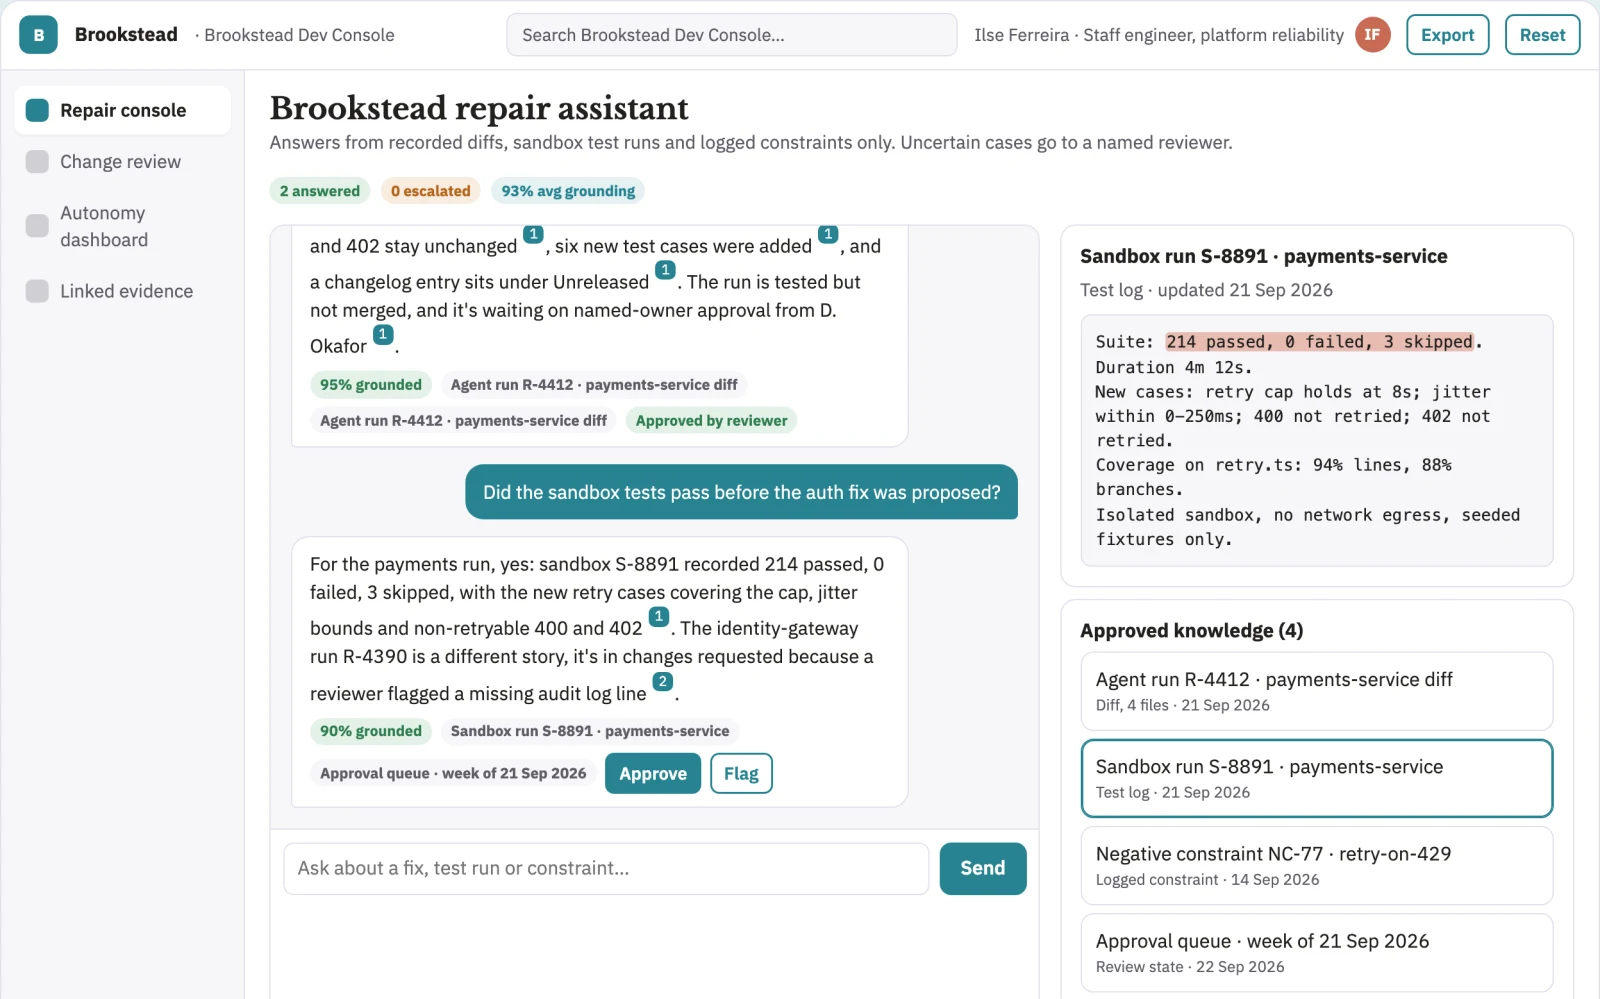Click the '90% grounded' badge

[x=371, y=731]
